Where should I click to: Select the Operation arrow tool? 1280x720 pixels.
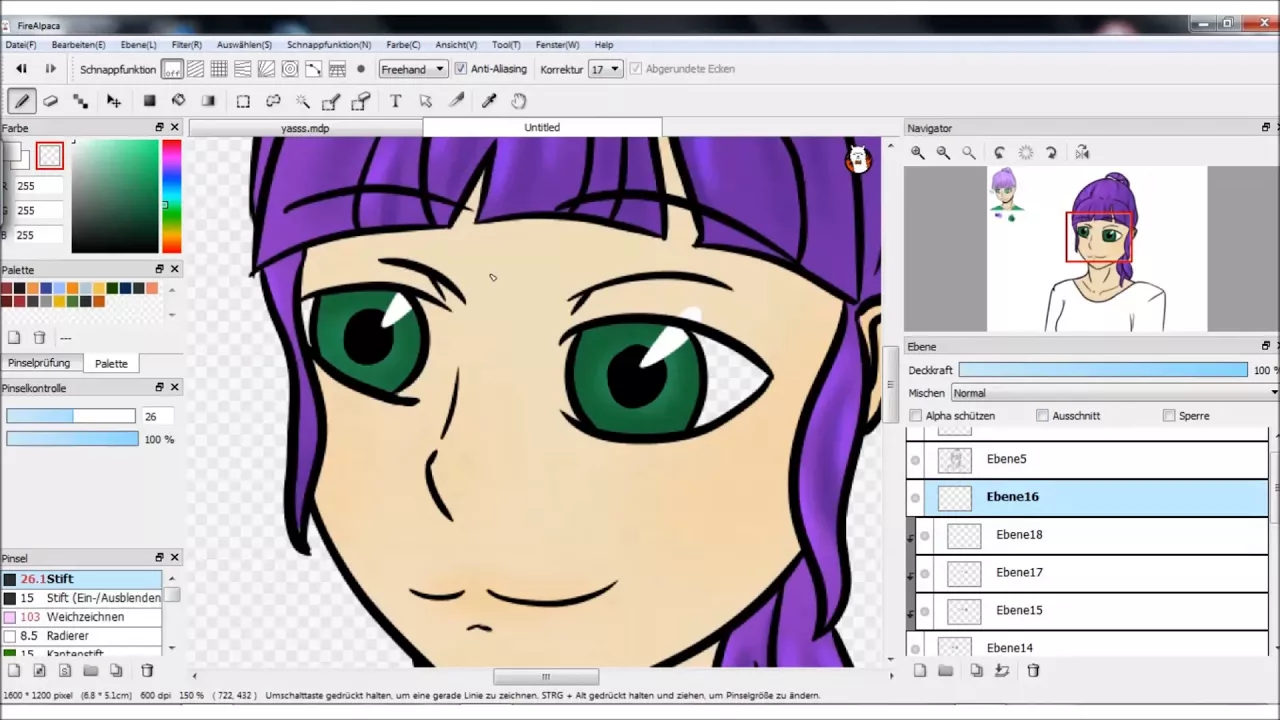[x=425, y=101]
